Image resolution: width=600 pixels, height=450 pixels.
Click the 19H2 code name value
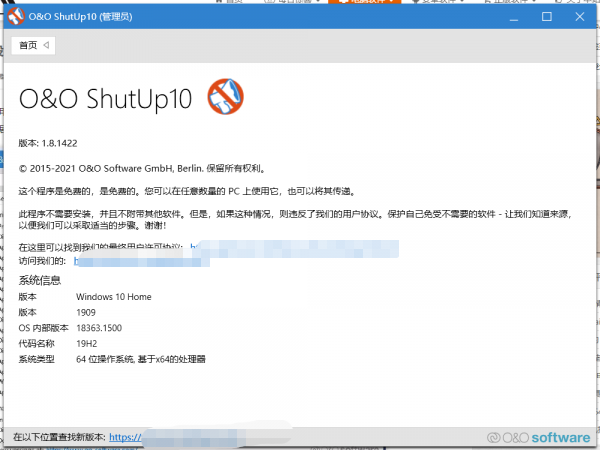point(87,344)
